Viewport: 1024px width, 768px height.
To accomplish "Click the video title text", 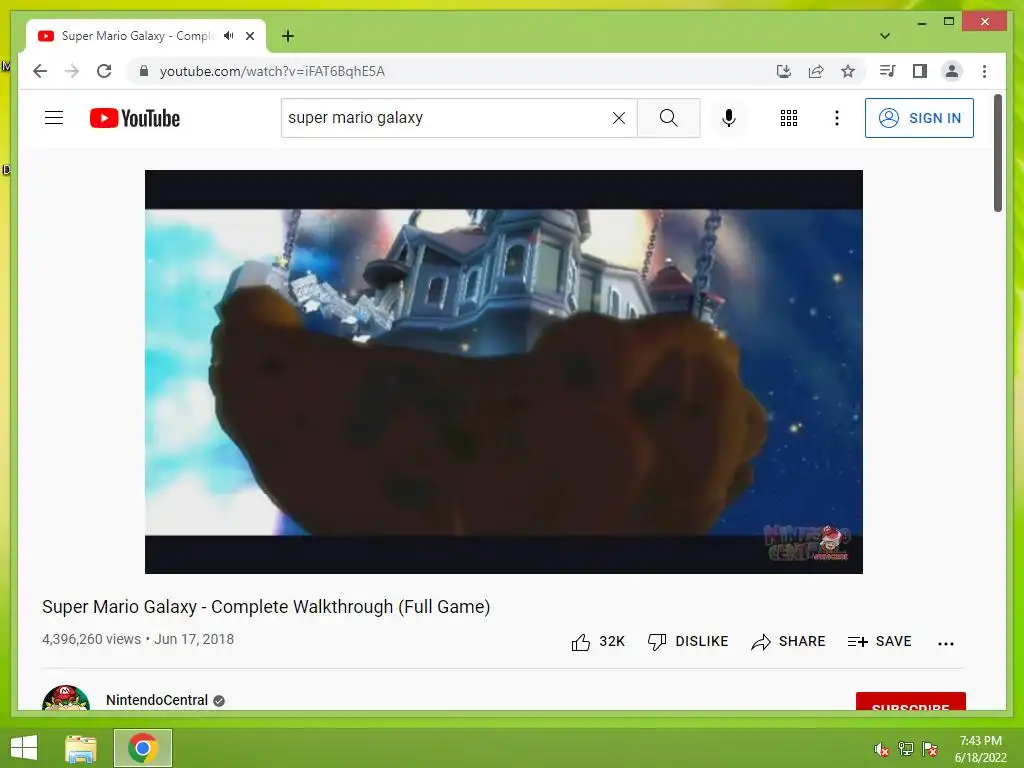I will click(266, 607).
